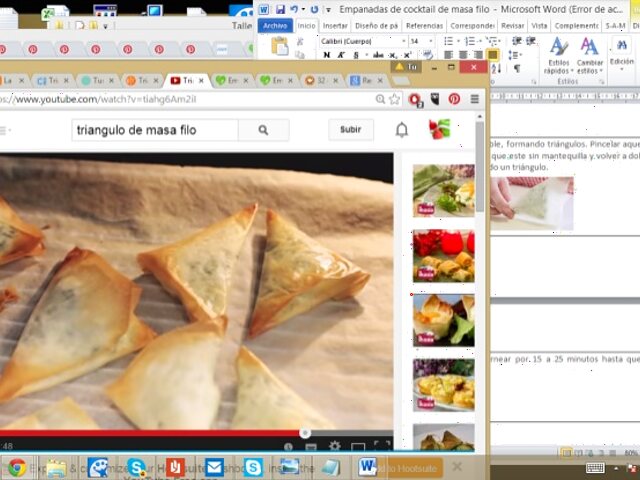Toggle bold (N) in Word

tap(327, 55)
